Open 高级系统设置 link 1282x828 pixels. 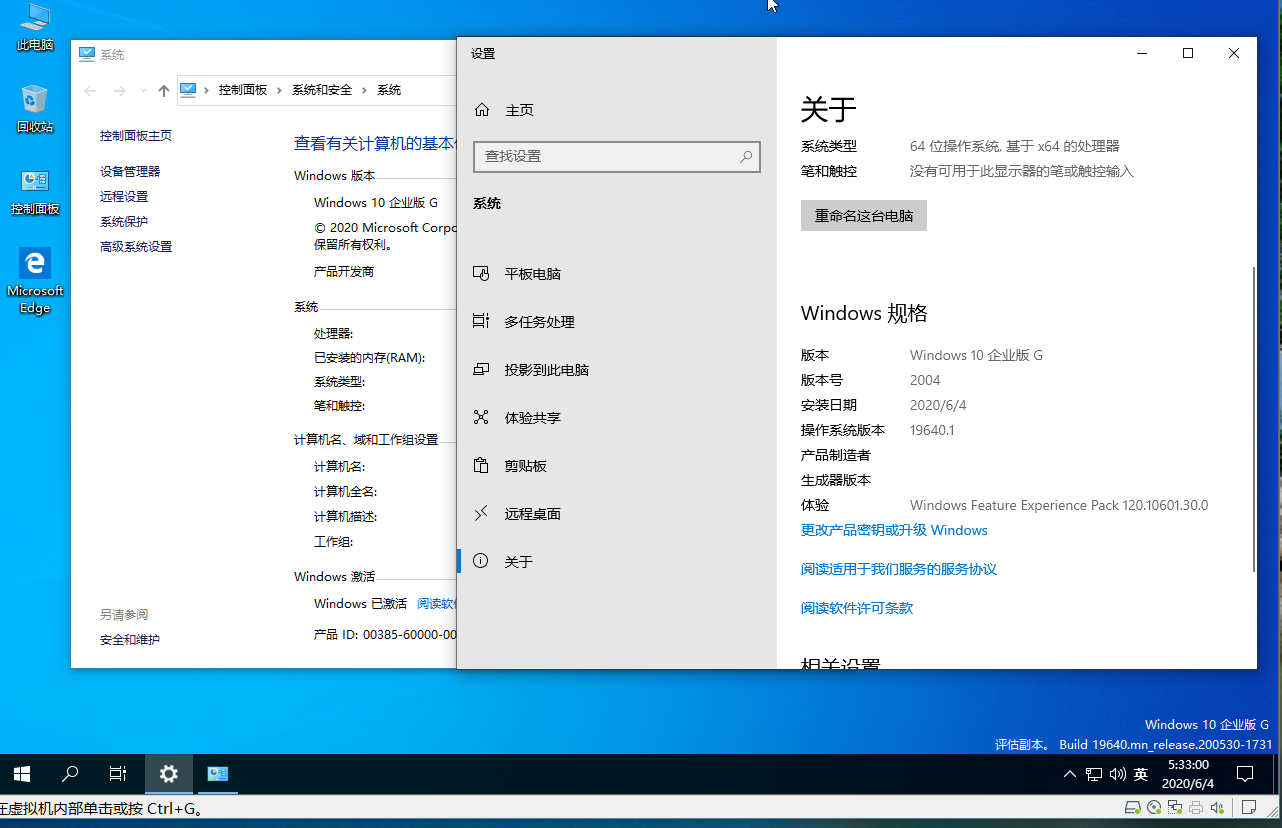click(x=136, y=247)
